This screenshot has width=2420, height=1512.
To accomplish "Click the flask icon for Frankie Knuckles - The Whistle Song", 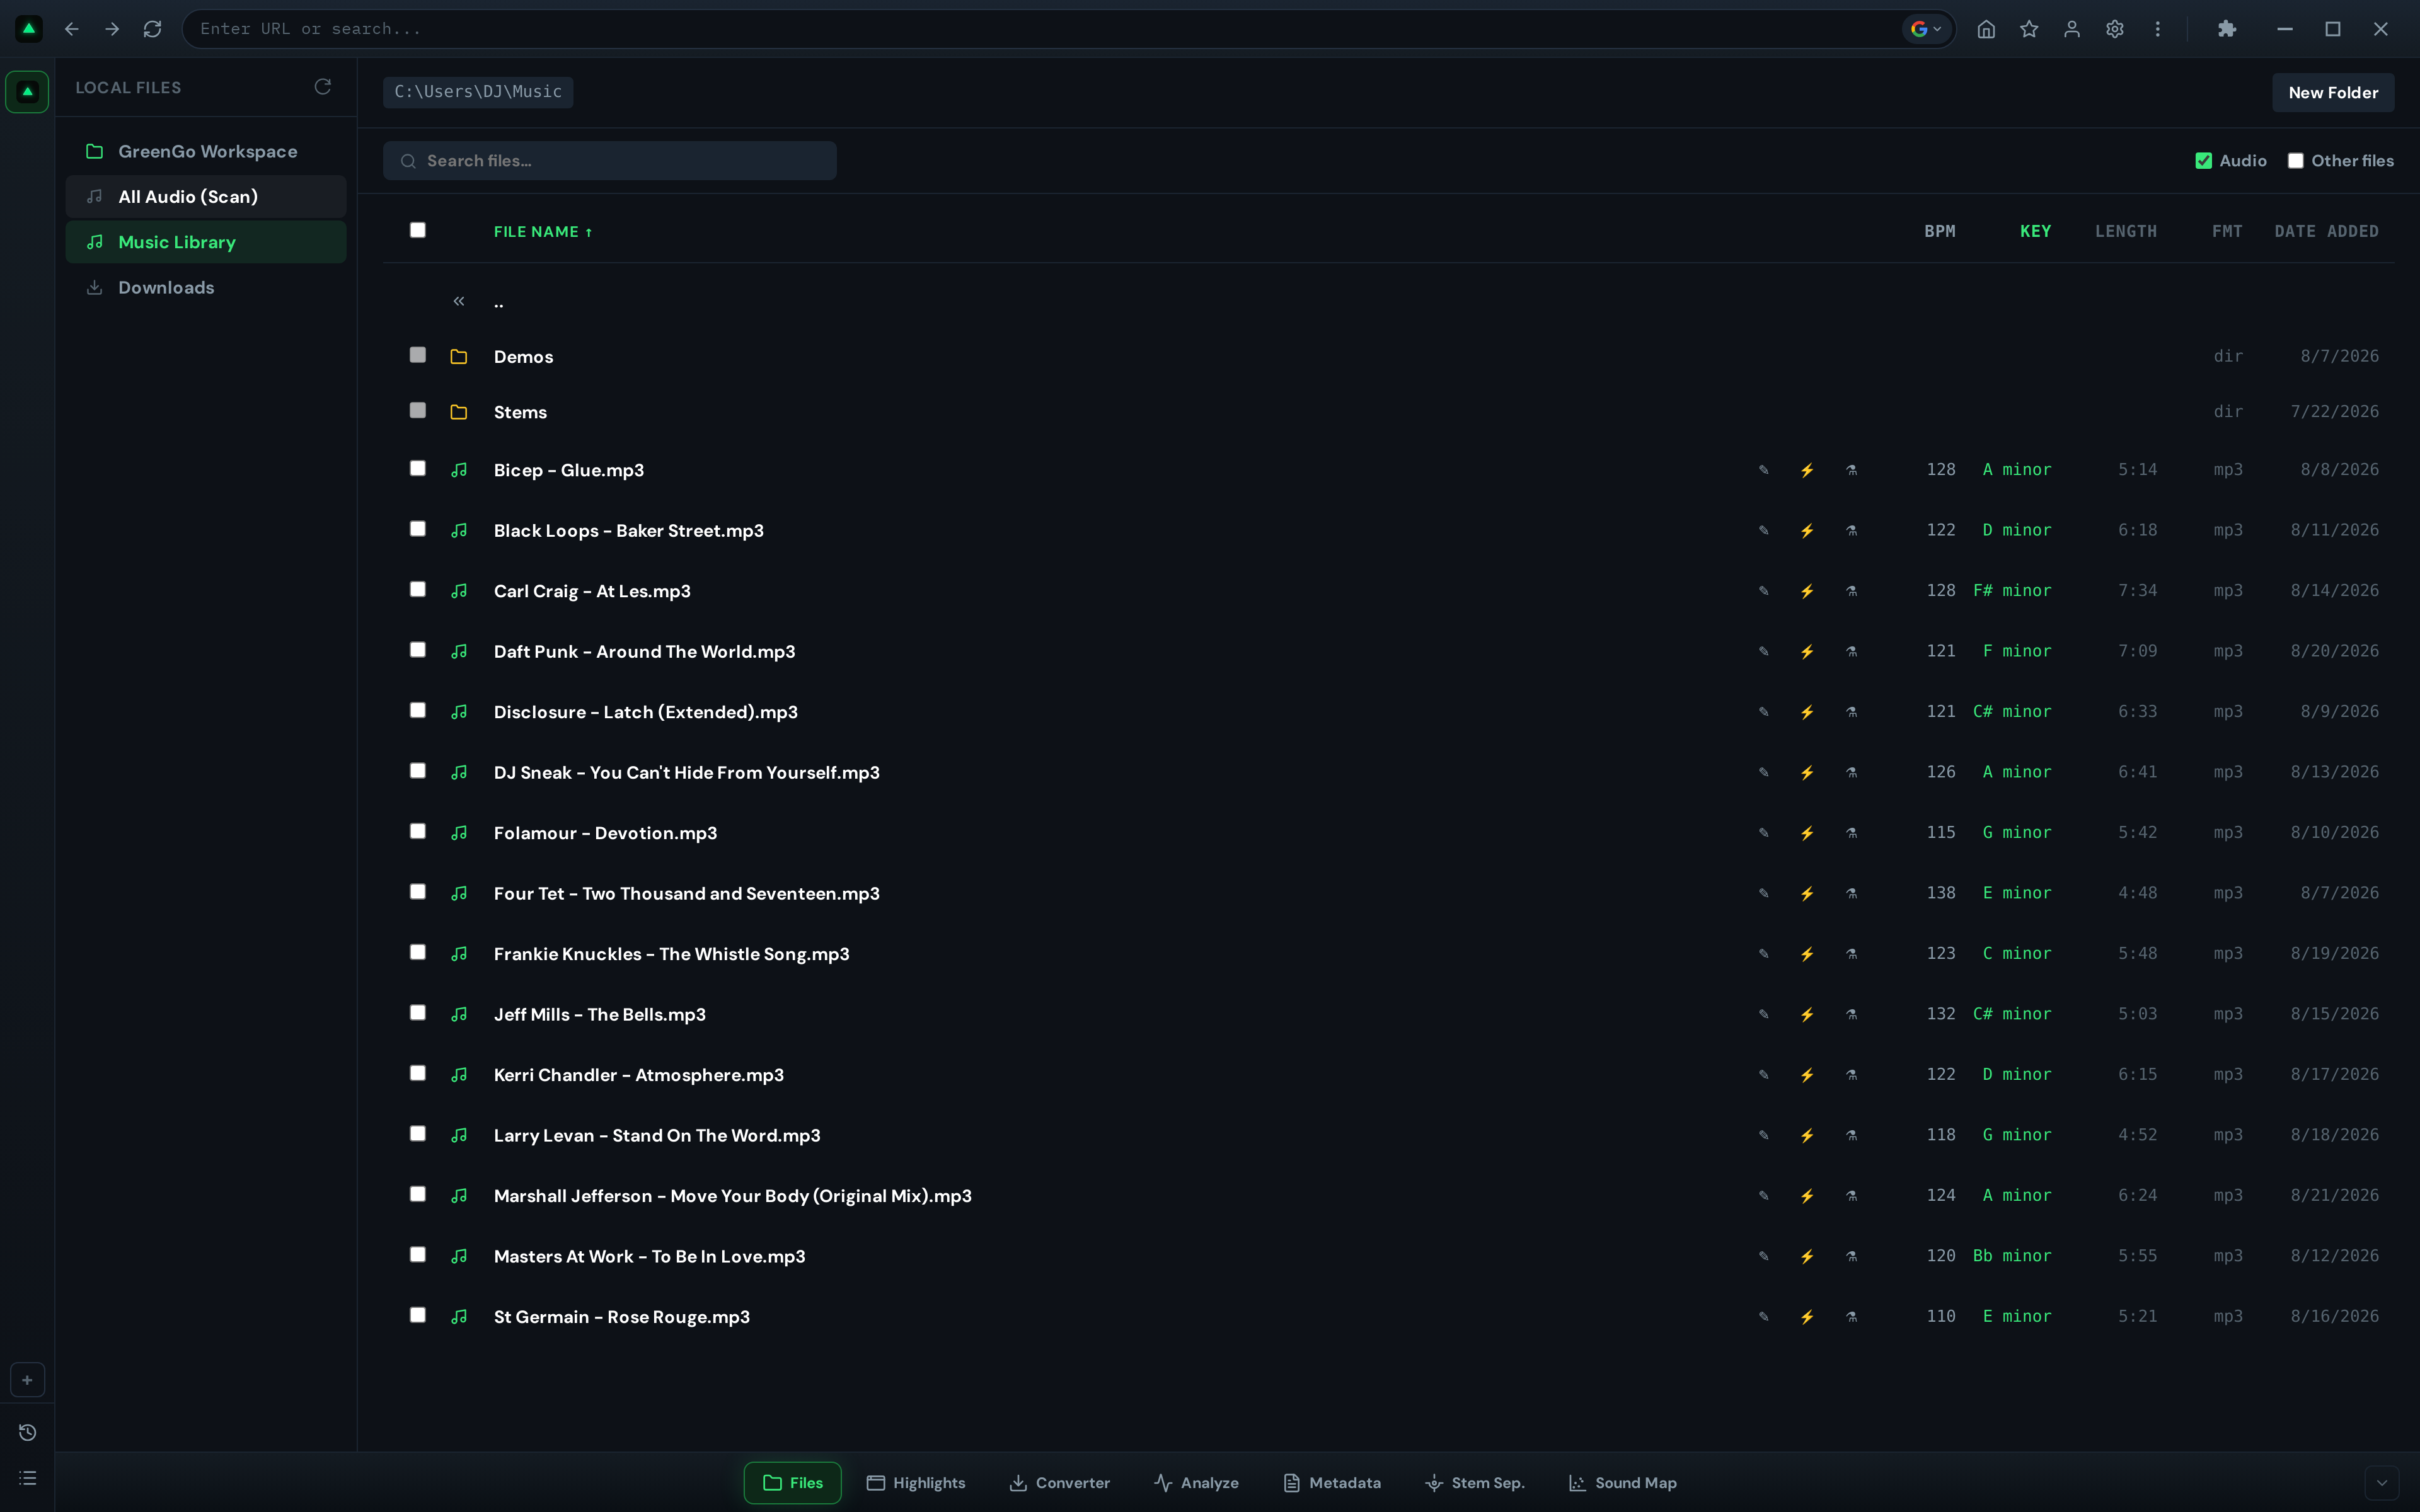I will pos(1851,954).
